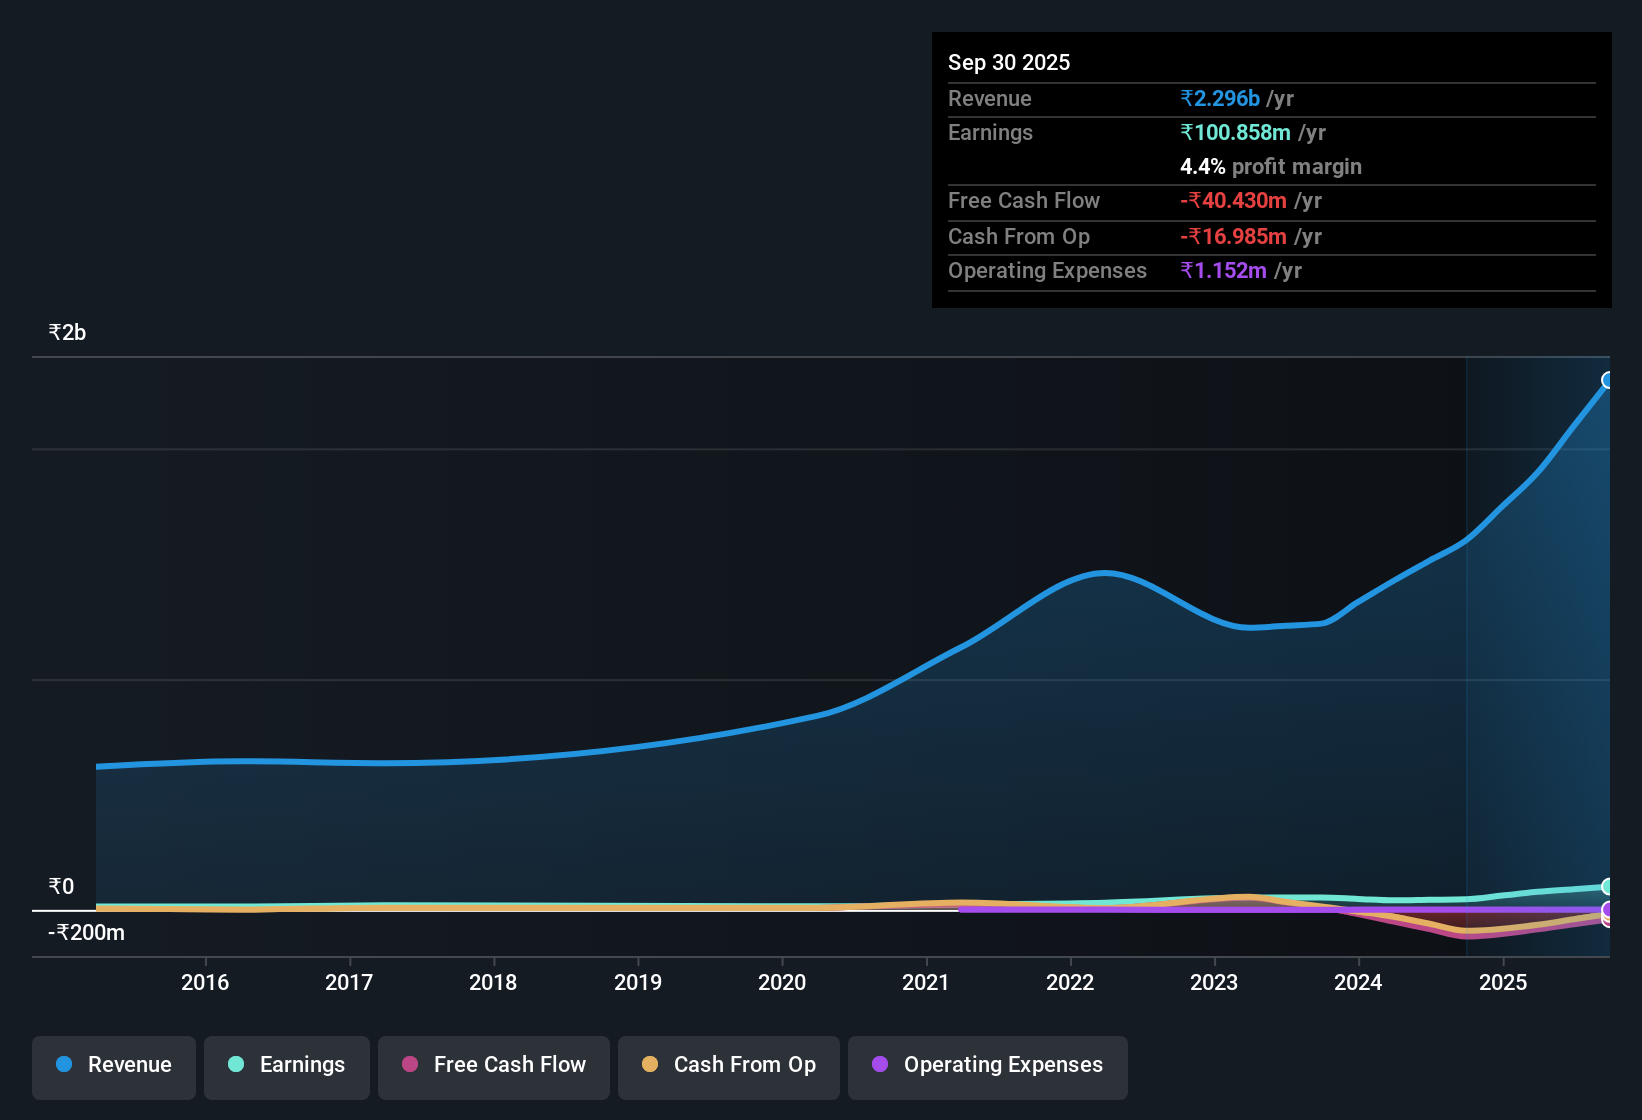Disable the Free Cash Flow series

[x=493, y=1065]
